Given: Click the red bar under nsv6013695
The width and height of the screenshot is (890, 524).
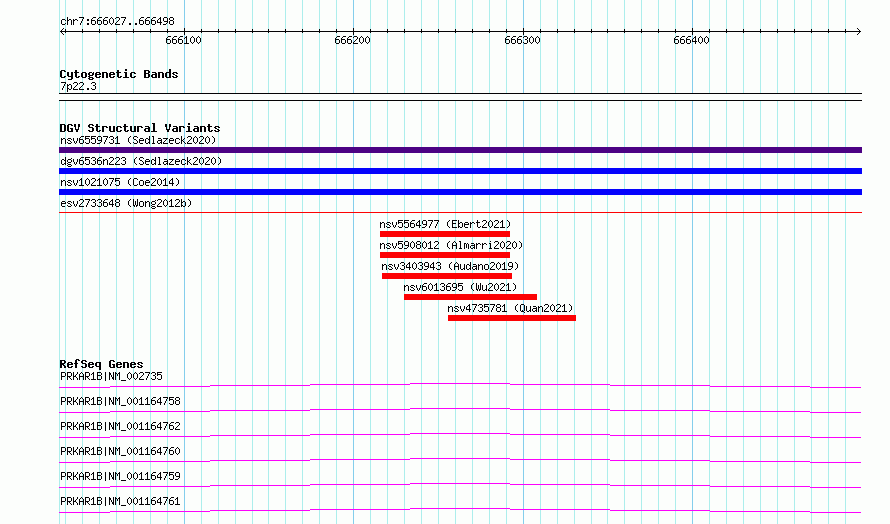Looking at the screenshot, I should 471,297.
